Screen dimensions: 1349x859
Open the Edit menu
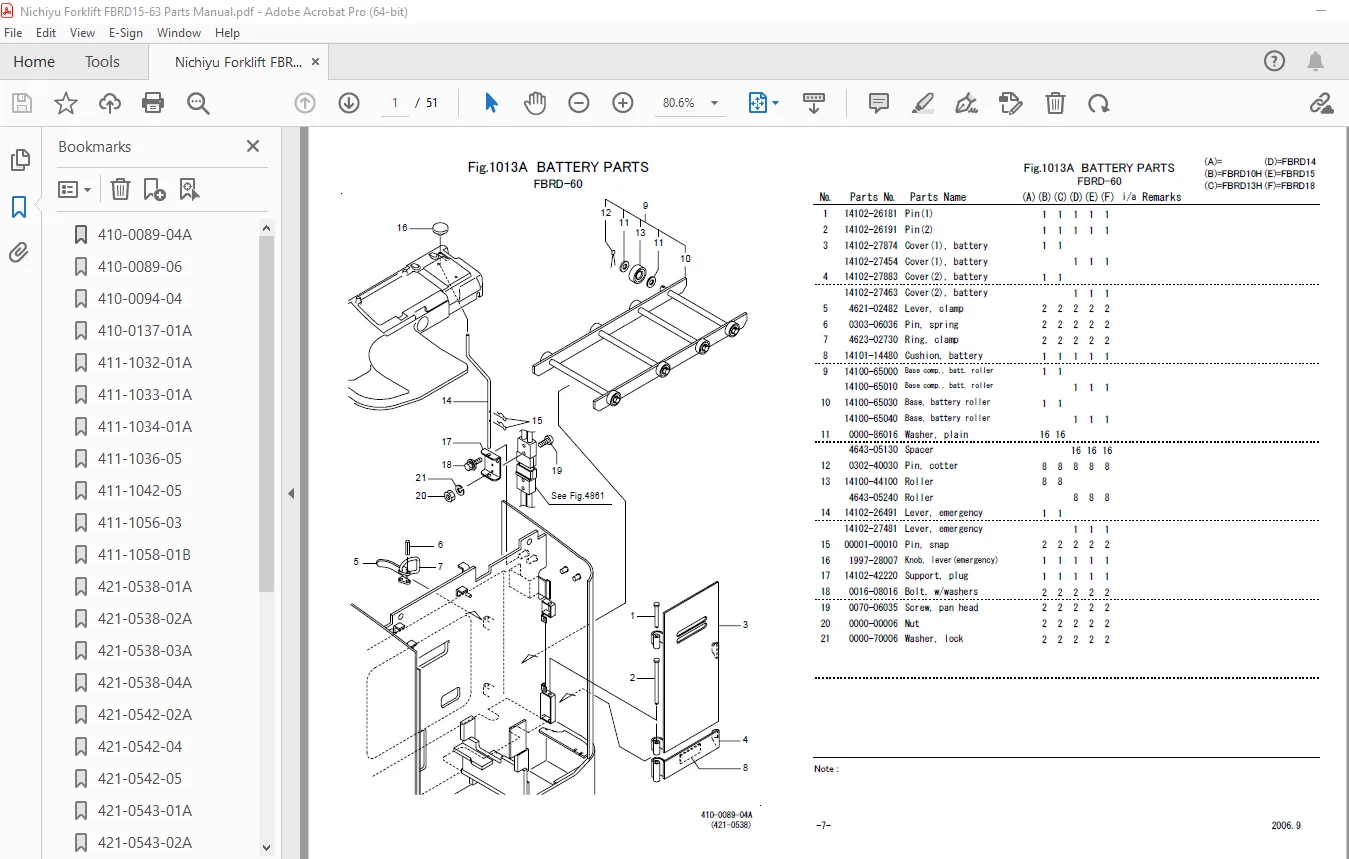pos(46,32)
